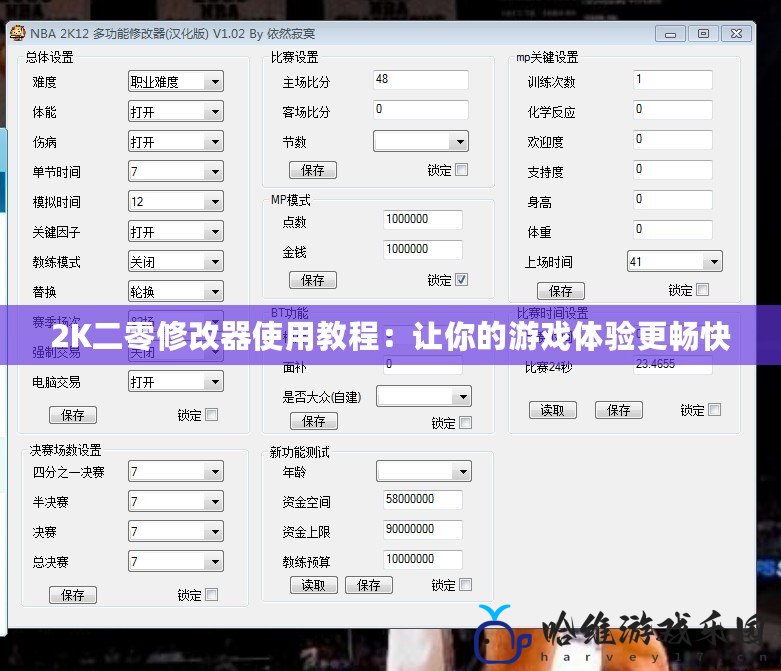Click the 支持度 input field
Screen dimensions: 781x671
coord(673,169)
